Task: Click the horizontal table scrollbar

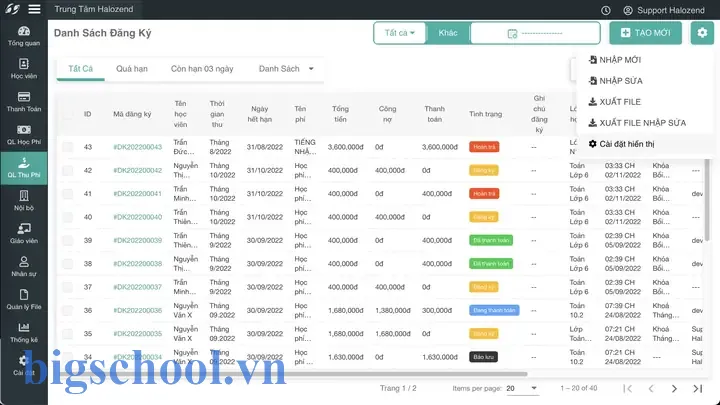Action: click(292, 374)
